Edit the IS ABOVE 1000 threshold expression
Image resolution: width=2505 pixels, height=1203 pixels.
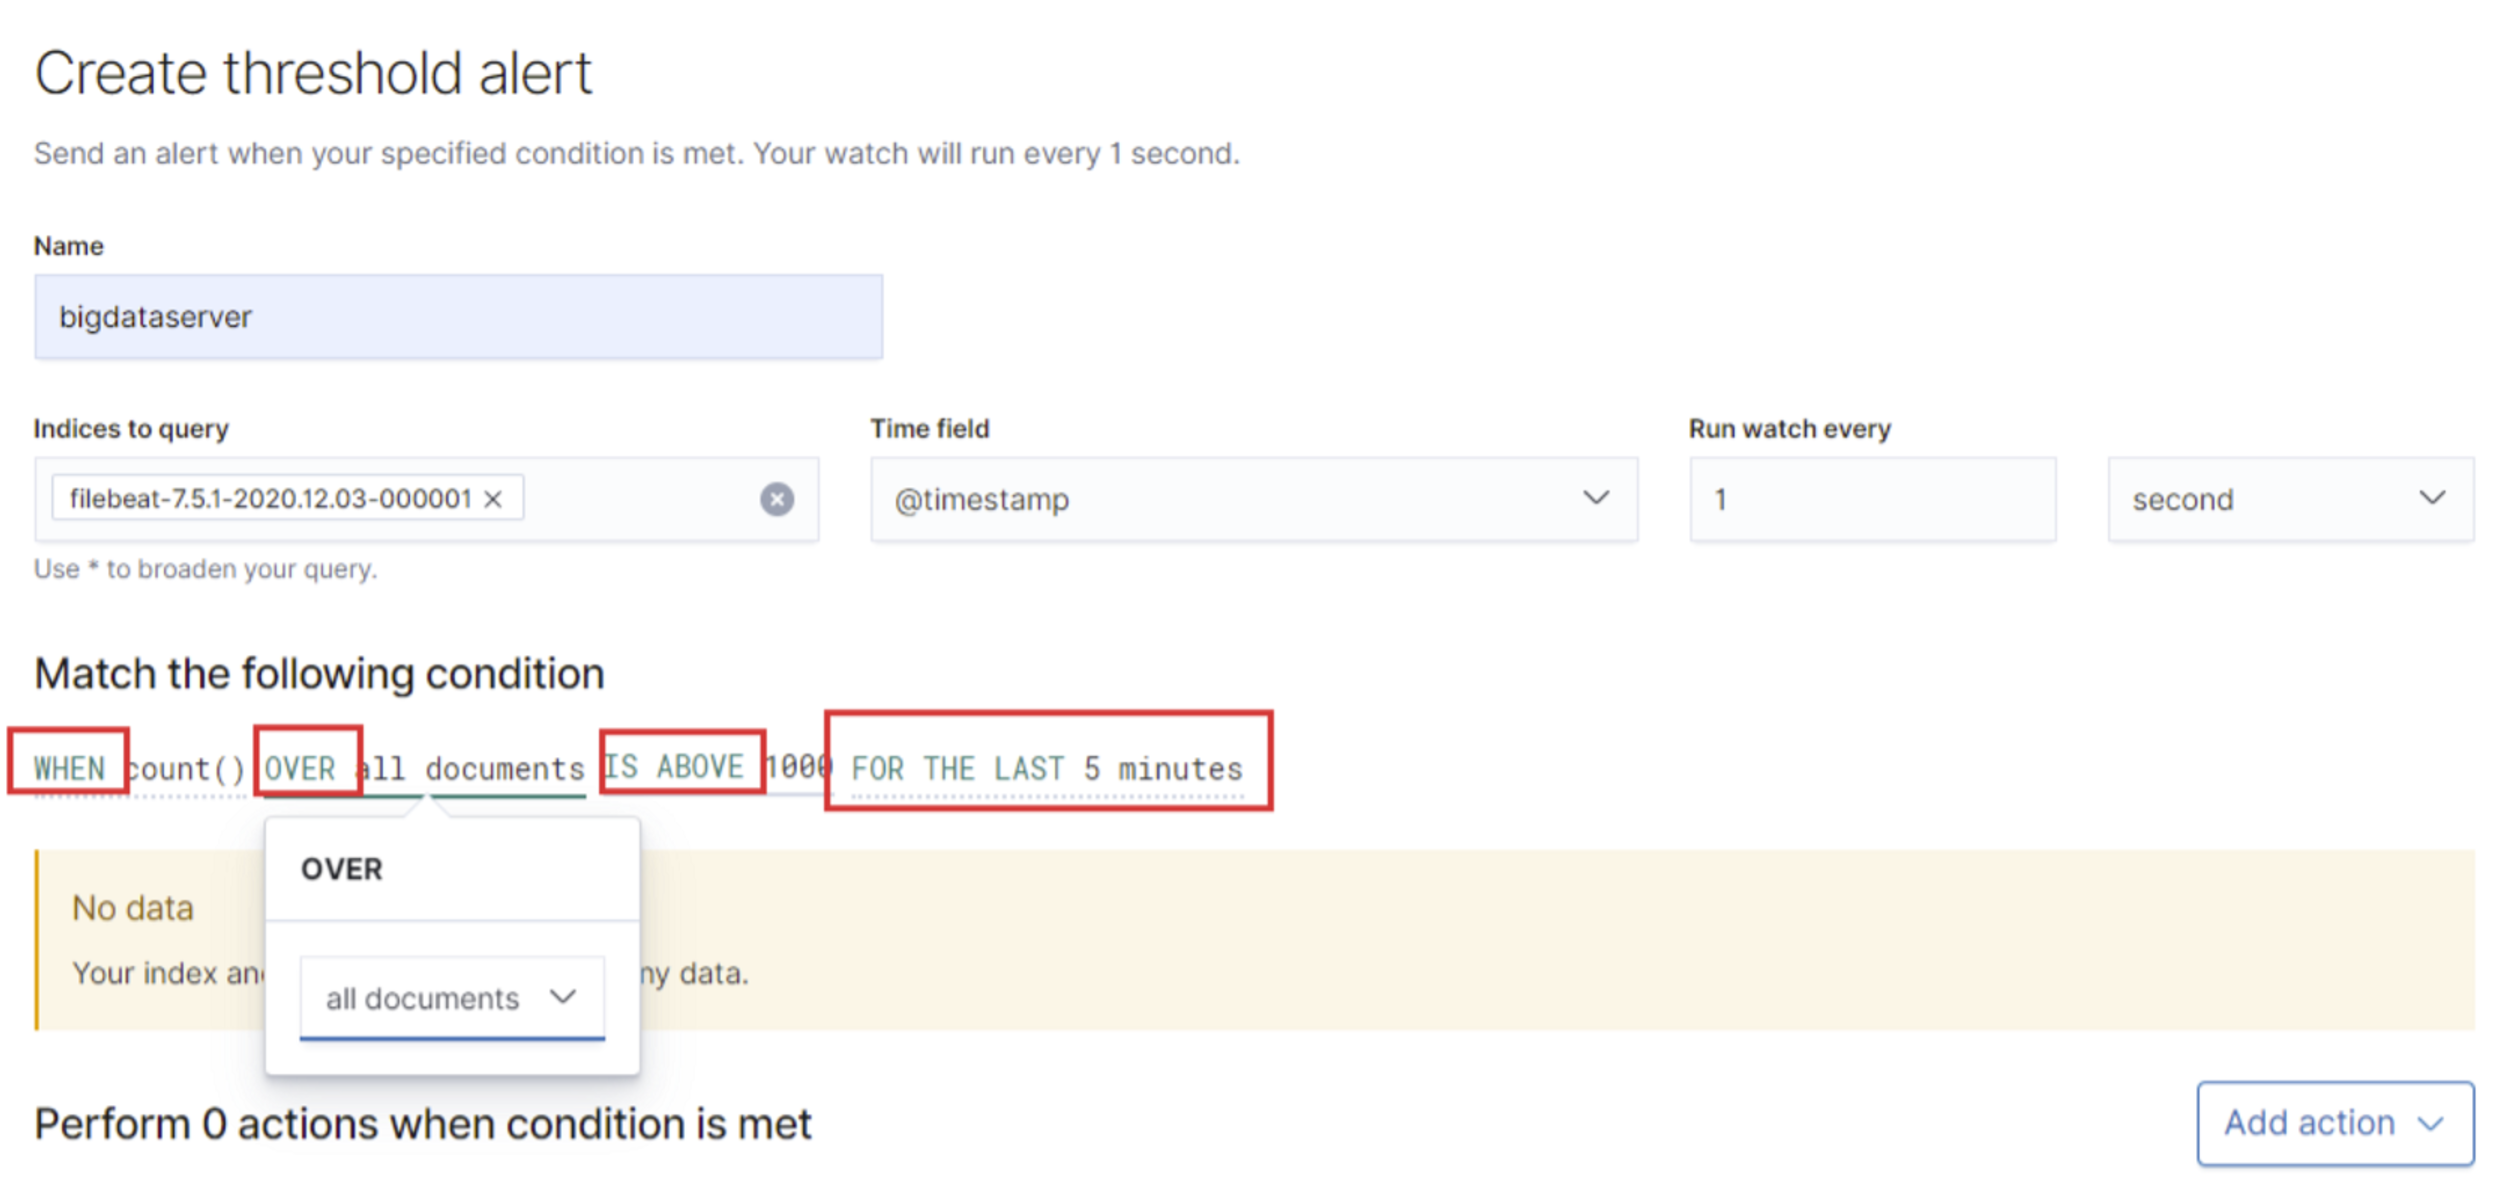point(715,768)
